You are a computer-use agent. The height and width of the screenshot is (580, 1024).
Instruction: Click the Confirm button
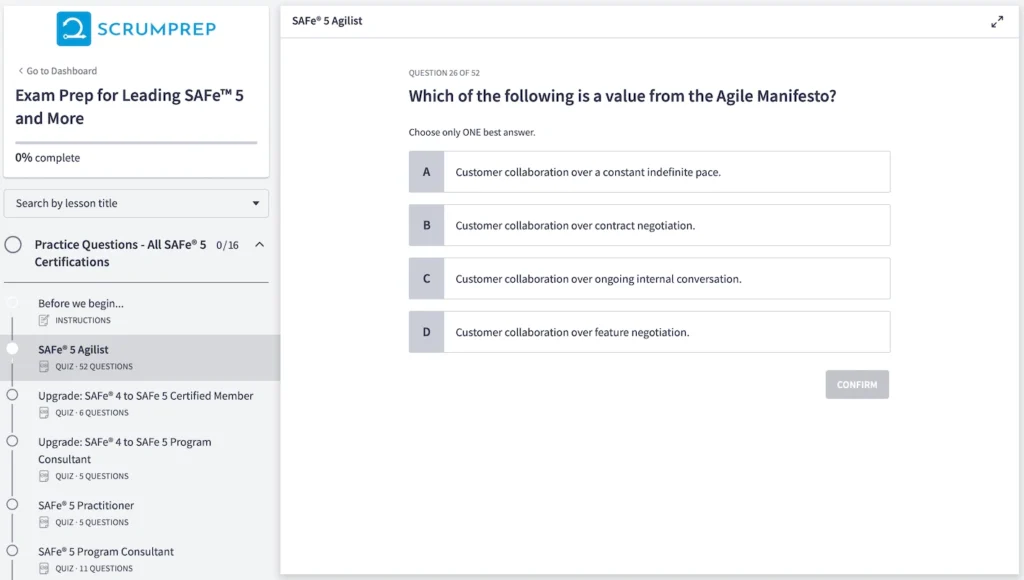pos(856,384)
